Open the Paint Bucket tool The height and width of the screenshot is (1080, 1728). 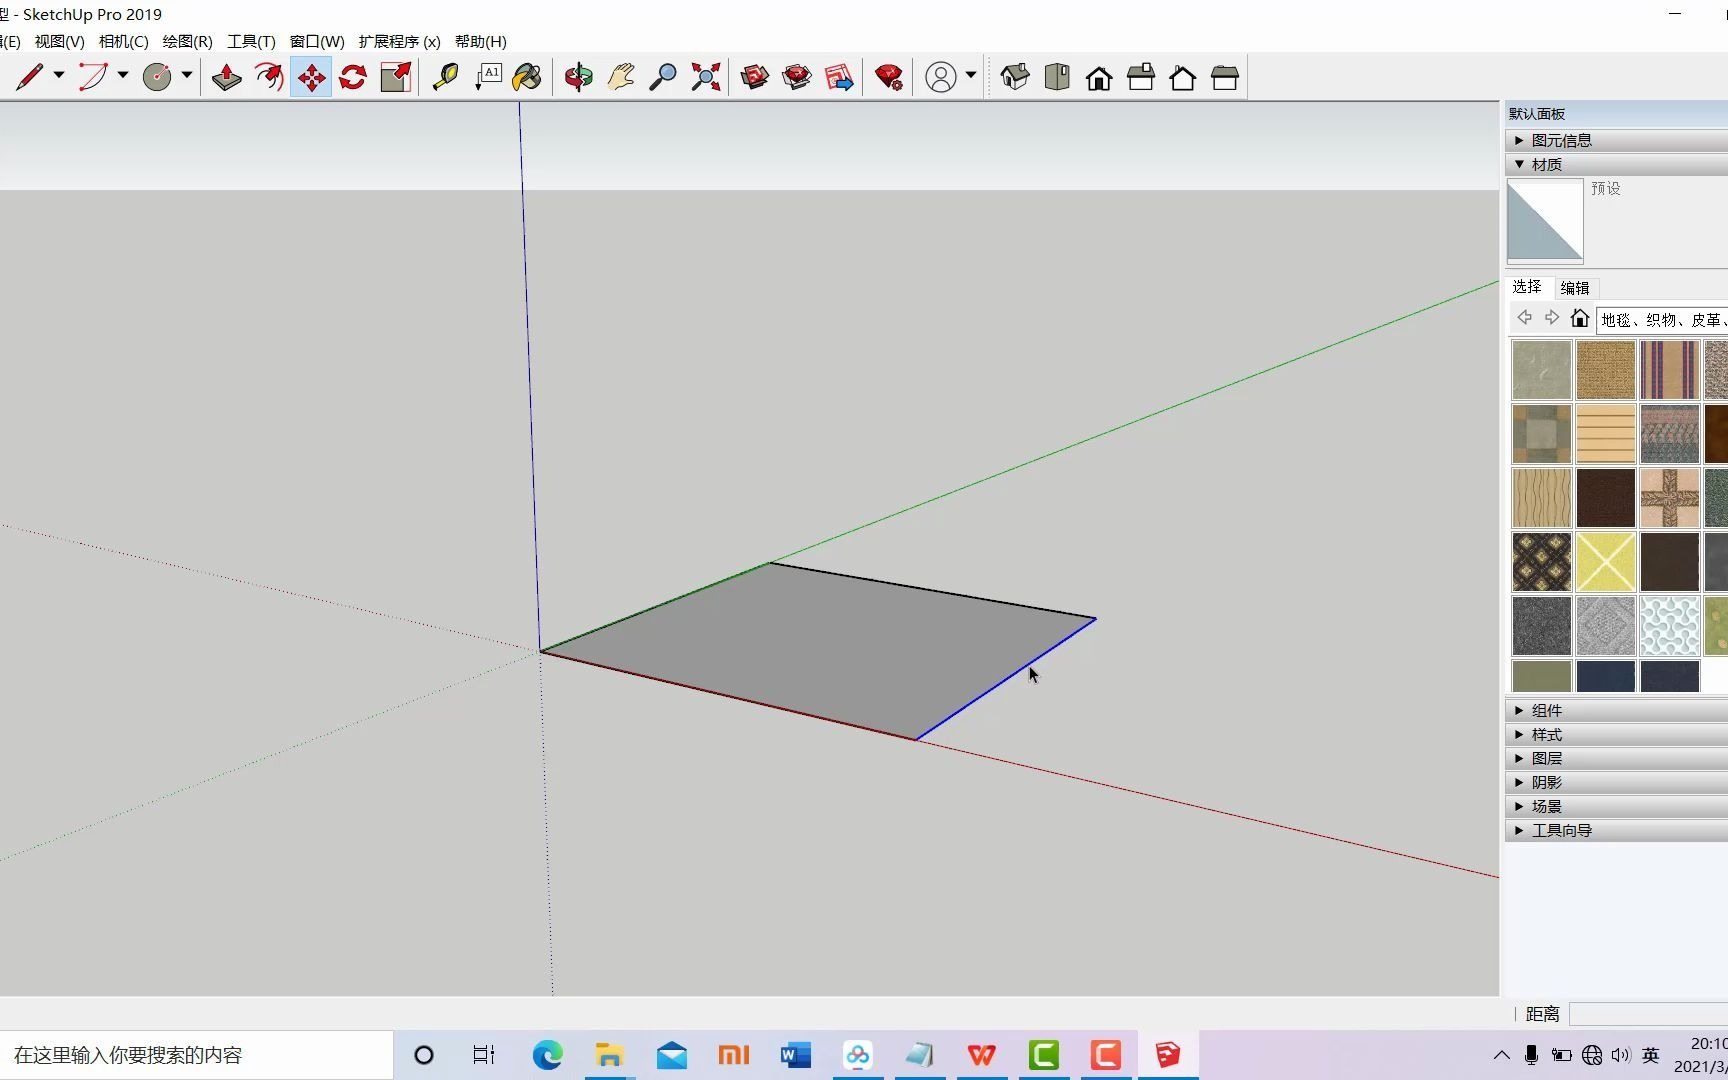tap(526, 76)
